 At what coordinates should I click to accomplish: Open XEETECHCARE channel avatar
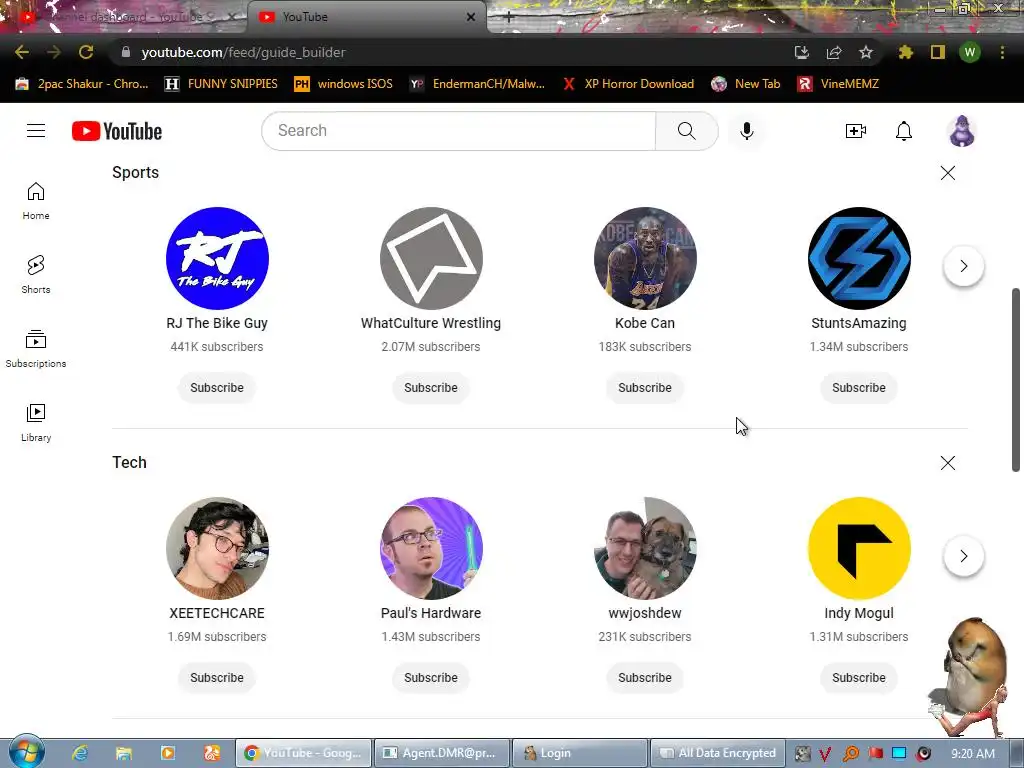click(x=217, y=548)
